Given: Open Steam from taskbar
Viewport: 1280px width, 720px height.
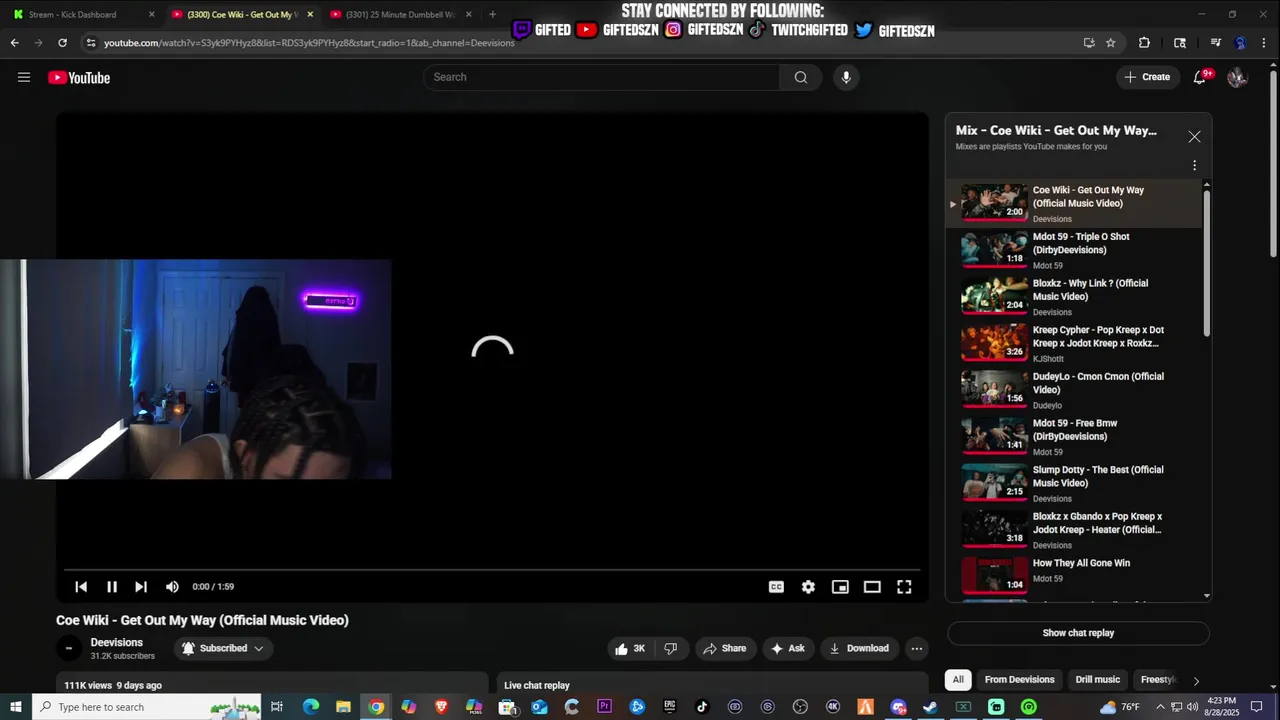Looking at the screenshot, I should pos(930,707).
